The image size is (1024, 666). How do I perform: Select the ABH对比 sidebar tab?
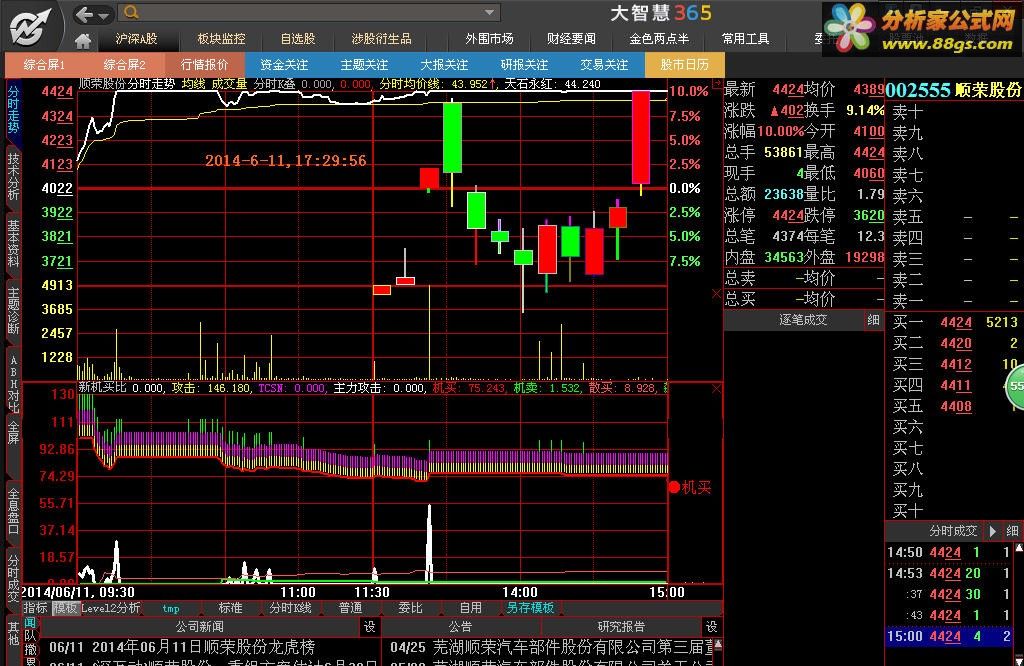point(14,384)
